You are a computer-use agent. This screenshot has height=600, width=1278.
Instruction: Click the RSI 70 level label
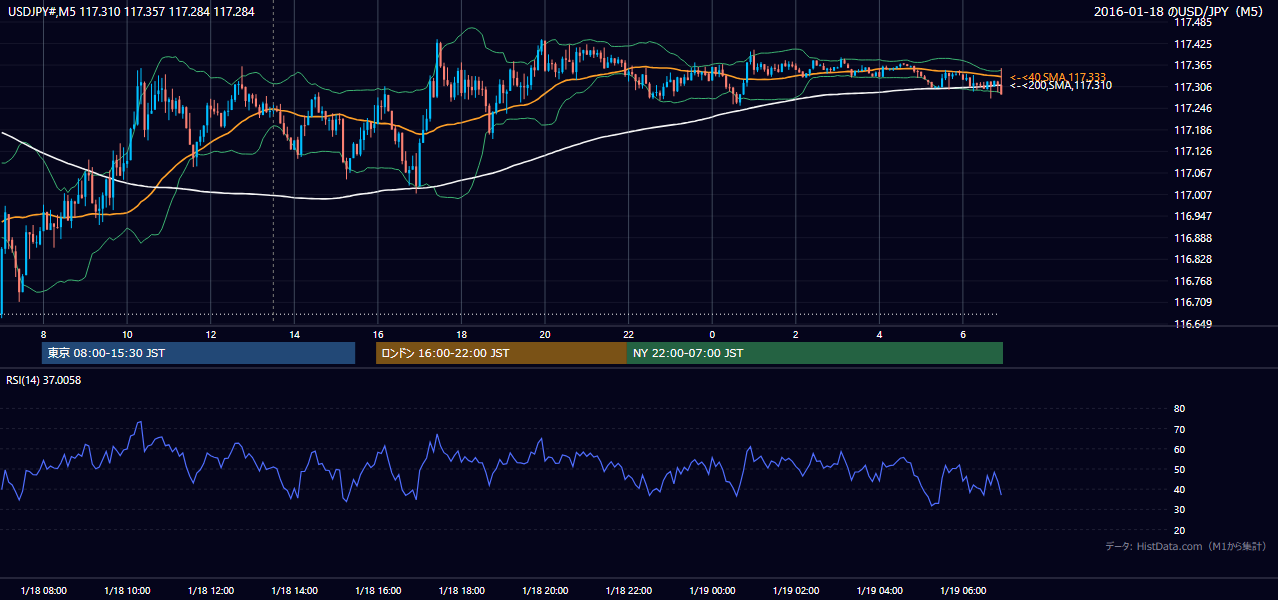point(1180,429)
